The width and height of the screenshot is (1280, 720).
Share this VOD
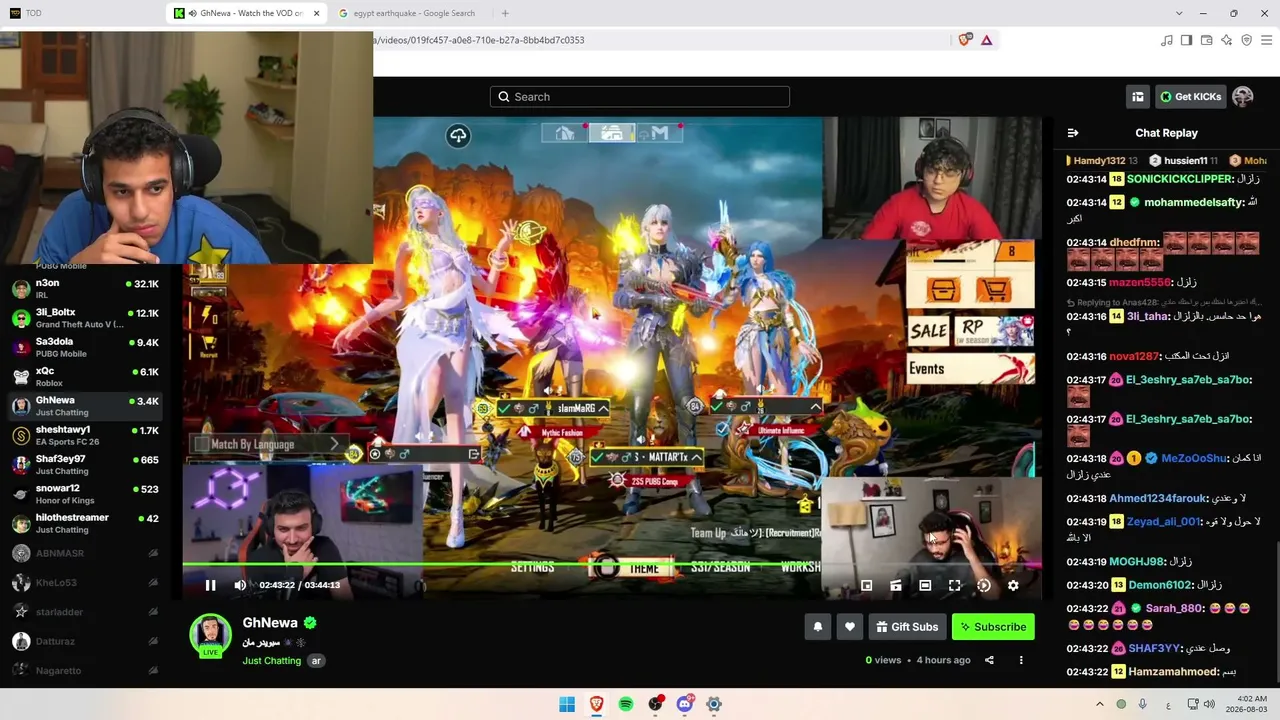(989, 660)
